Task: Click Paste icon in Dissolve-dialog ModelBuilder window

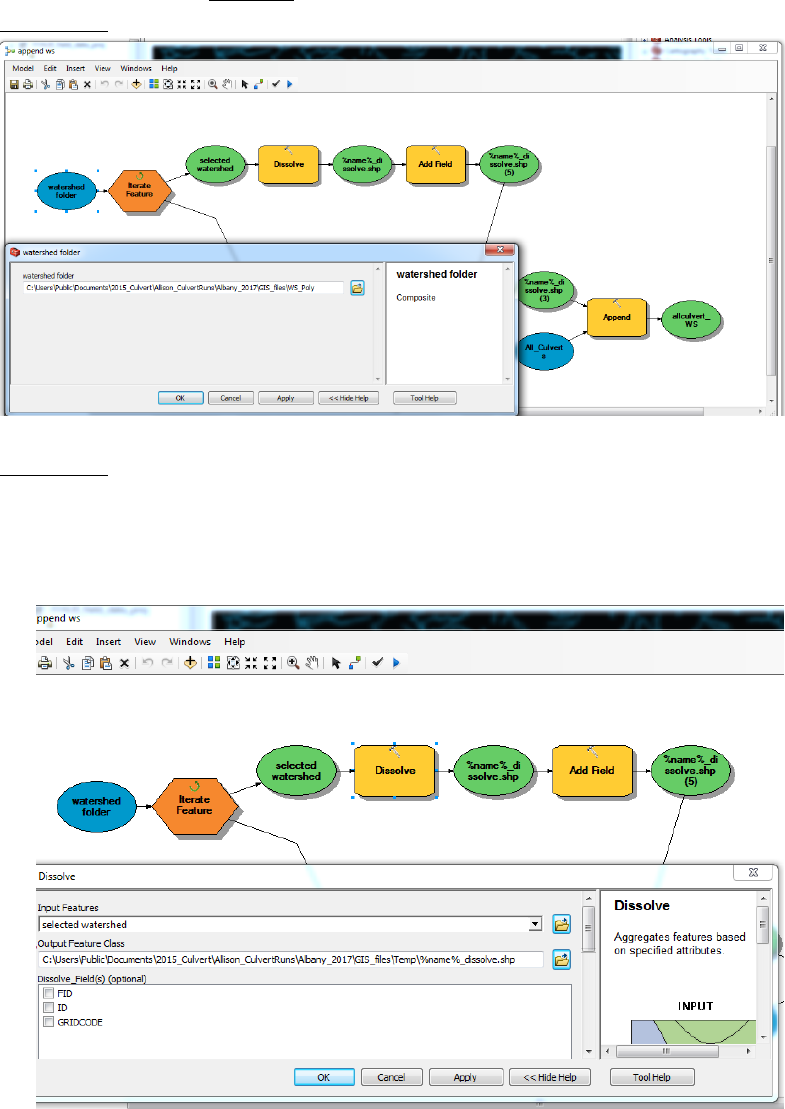Action: click(106, 663)
